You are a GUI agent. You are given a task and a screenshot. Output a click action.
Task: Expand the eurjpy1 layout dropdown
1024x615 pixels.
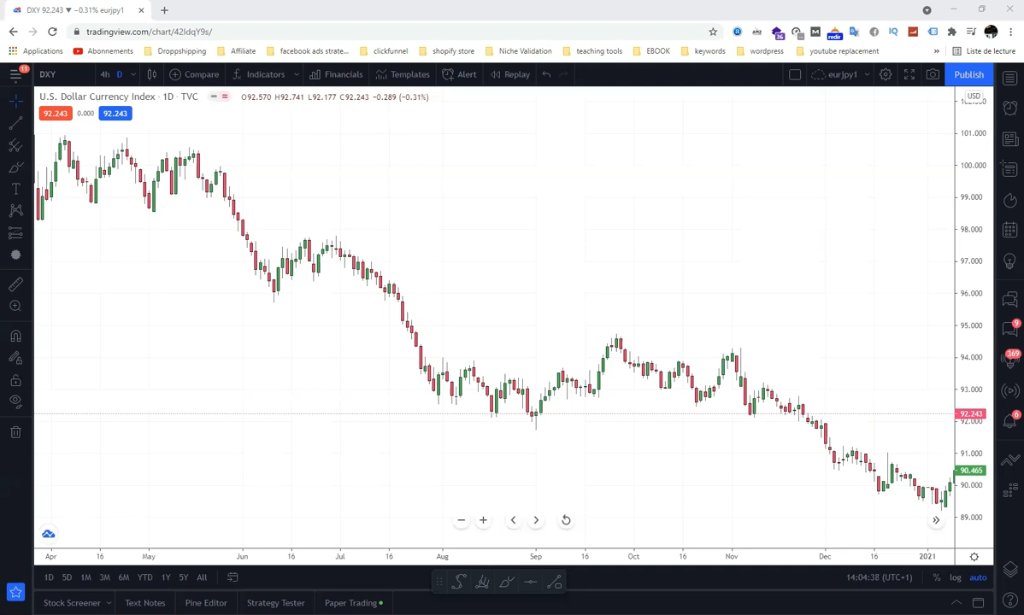coord(867,74)
